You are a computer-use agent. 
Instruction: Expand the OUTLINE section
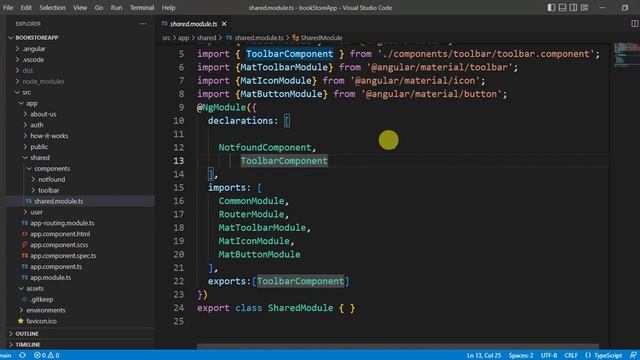pyautogui.click(x=27, y=333)
